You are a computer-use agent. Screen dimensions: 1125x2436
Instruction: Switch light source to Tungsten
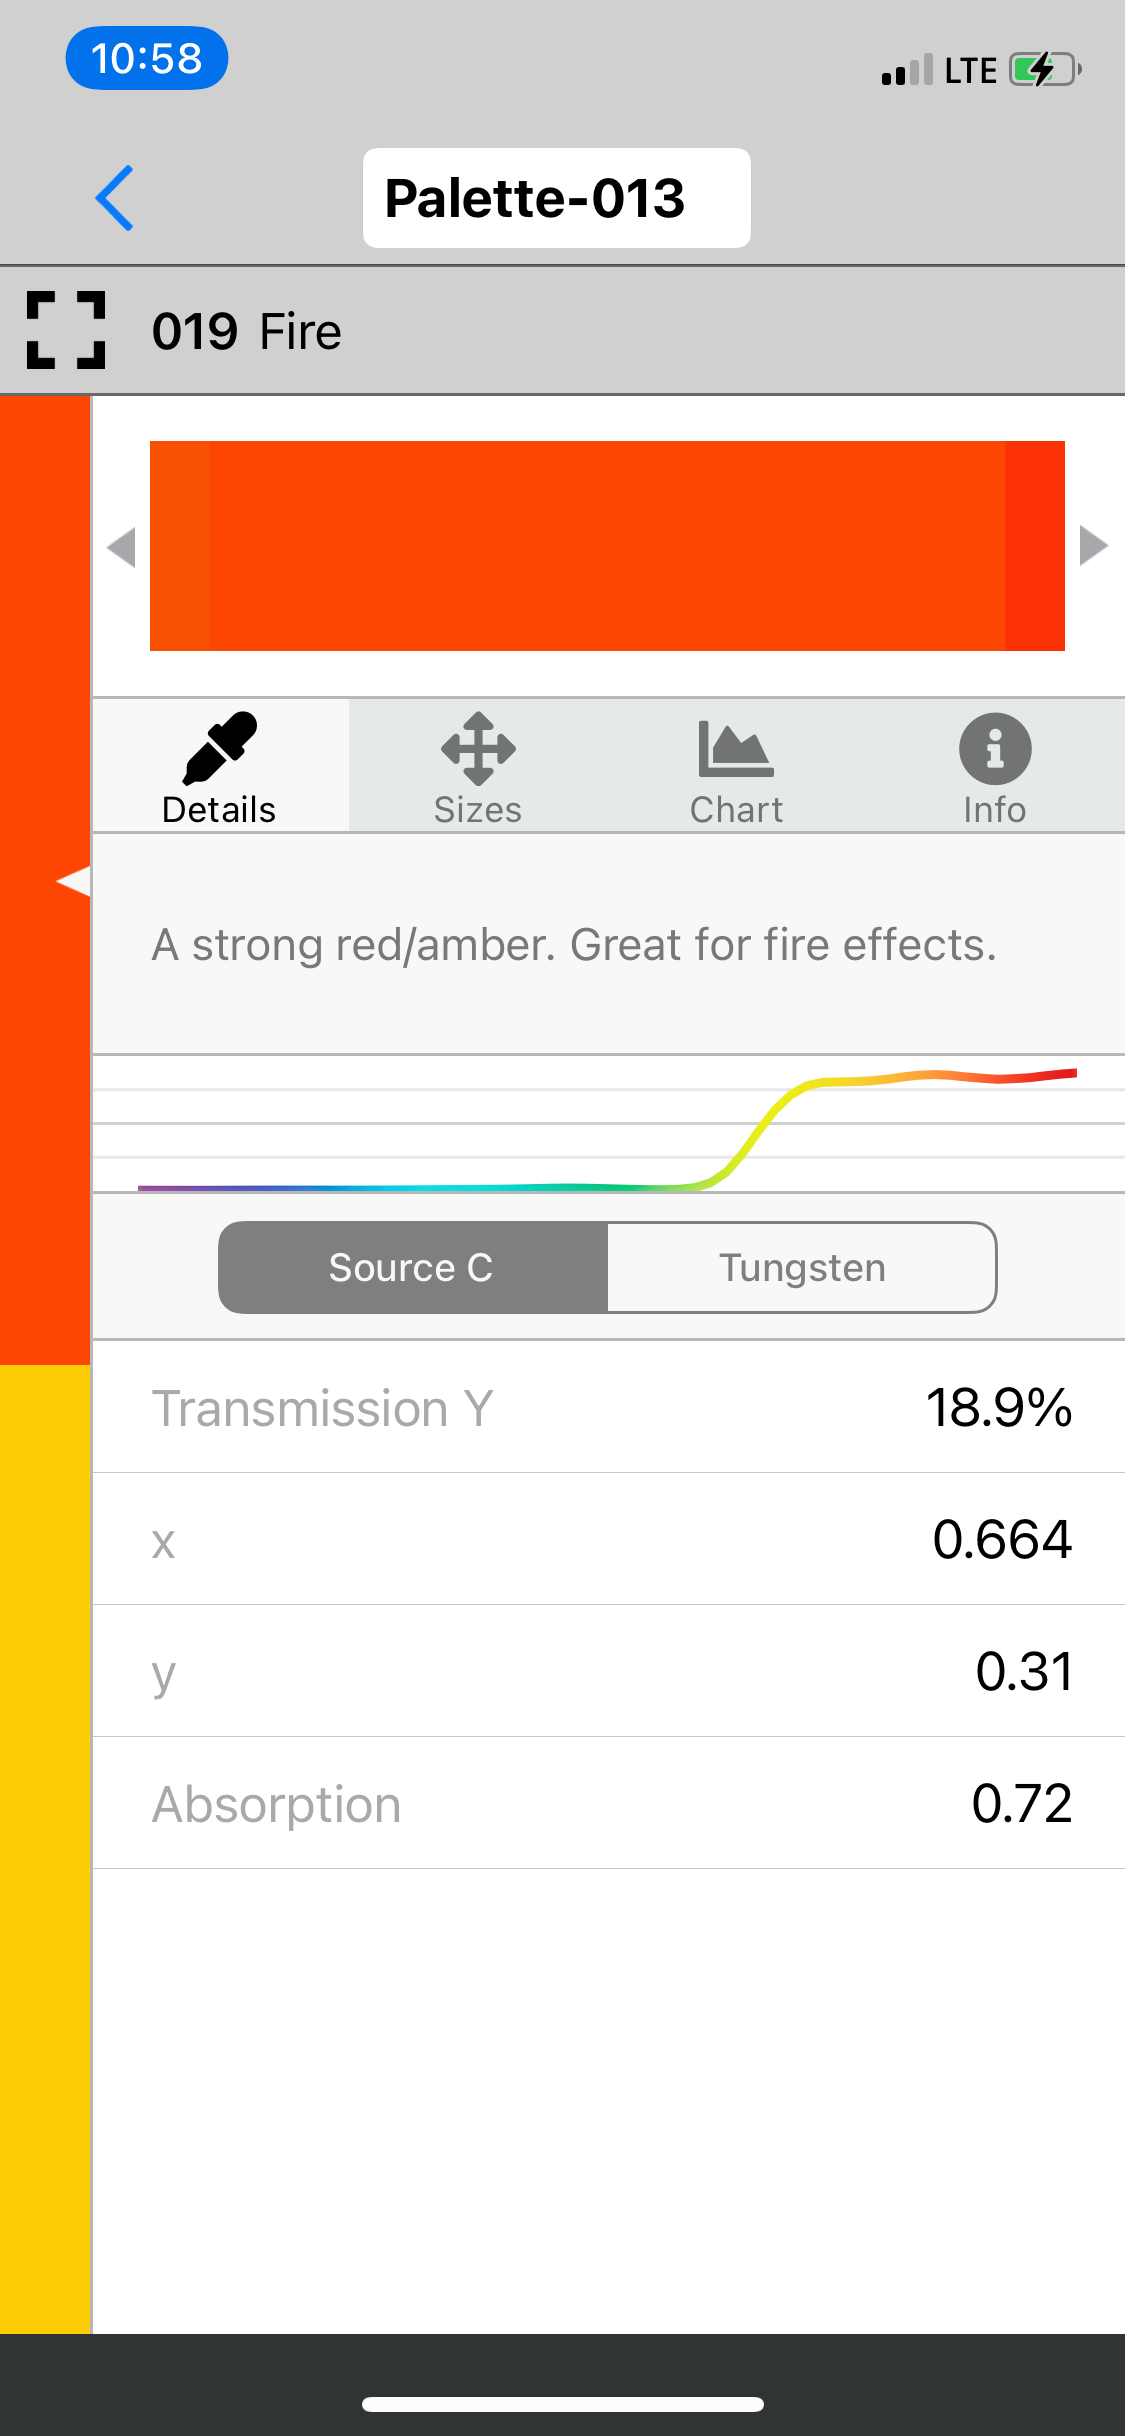tap(802, 1267)
